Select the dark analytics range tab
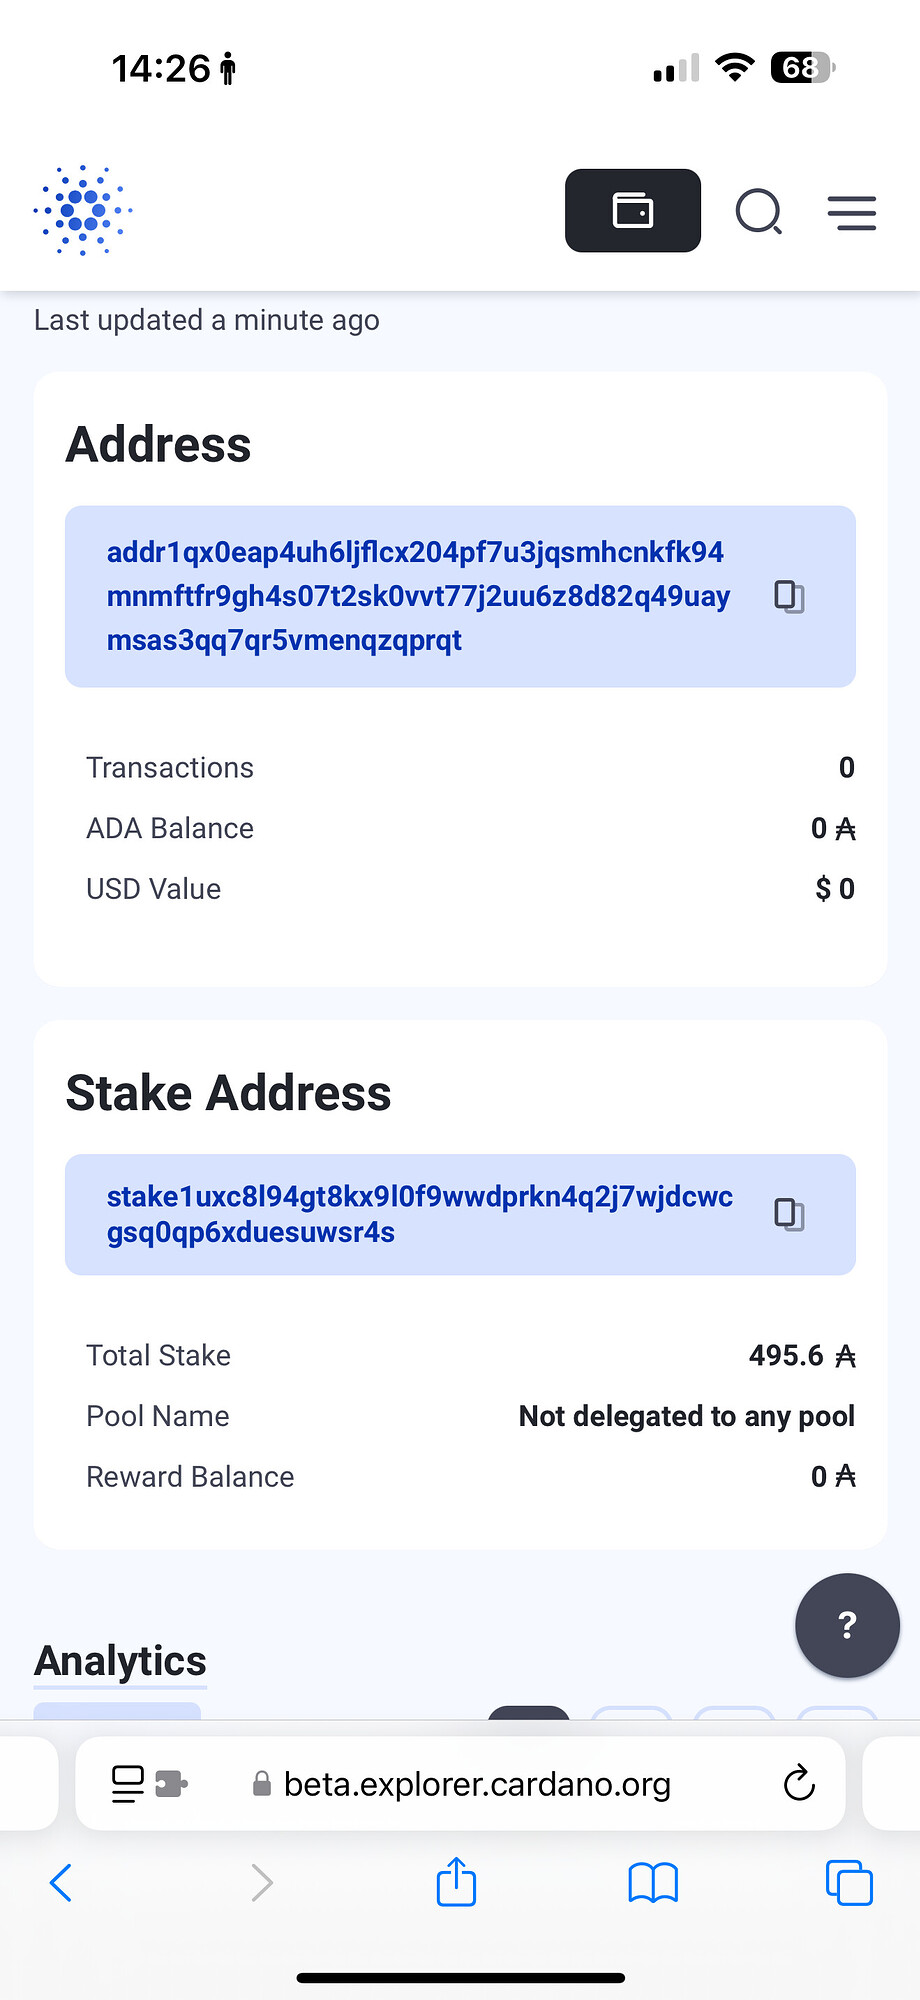The height and width of the screenshot is (2000, 920). click(x=529, y=1713)
